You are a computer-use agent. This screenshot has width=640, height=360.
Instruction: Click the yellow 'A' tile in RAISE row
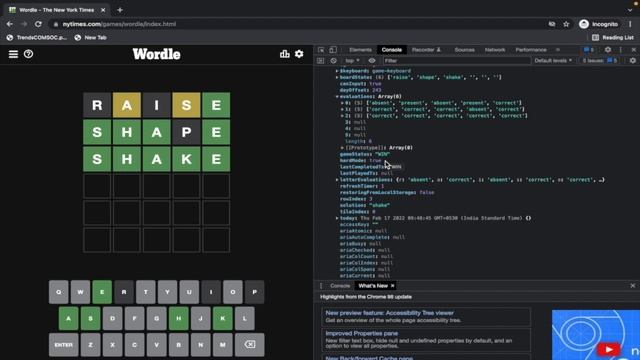point(127,105)
